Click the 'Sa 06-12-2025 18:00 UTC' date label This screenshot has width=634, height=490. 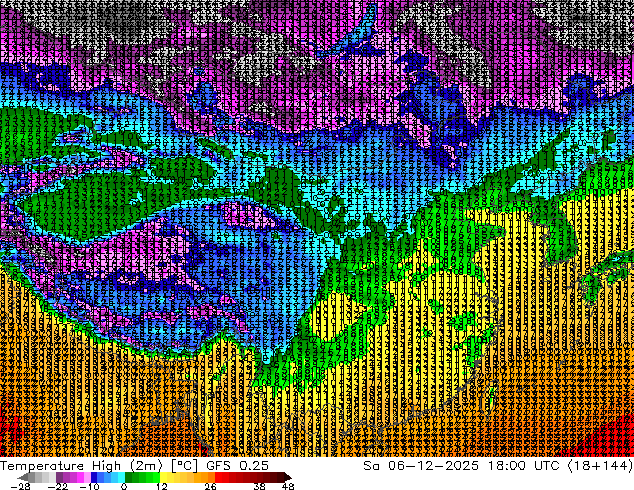461,465
